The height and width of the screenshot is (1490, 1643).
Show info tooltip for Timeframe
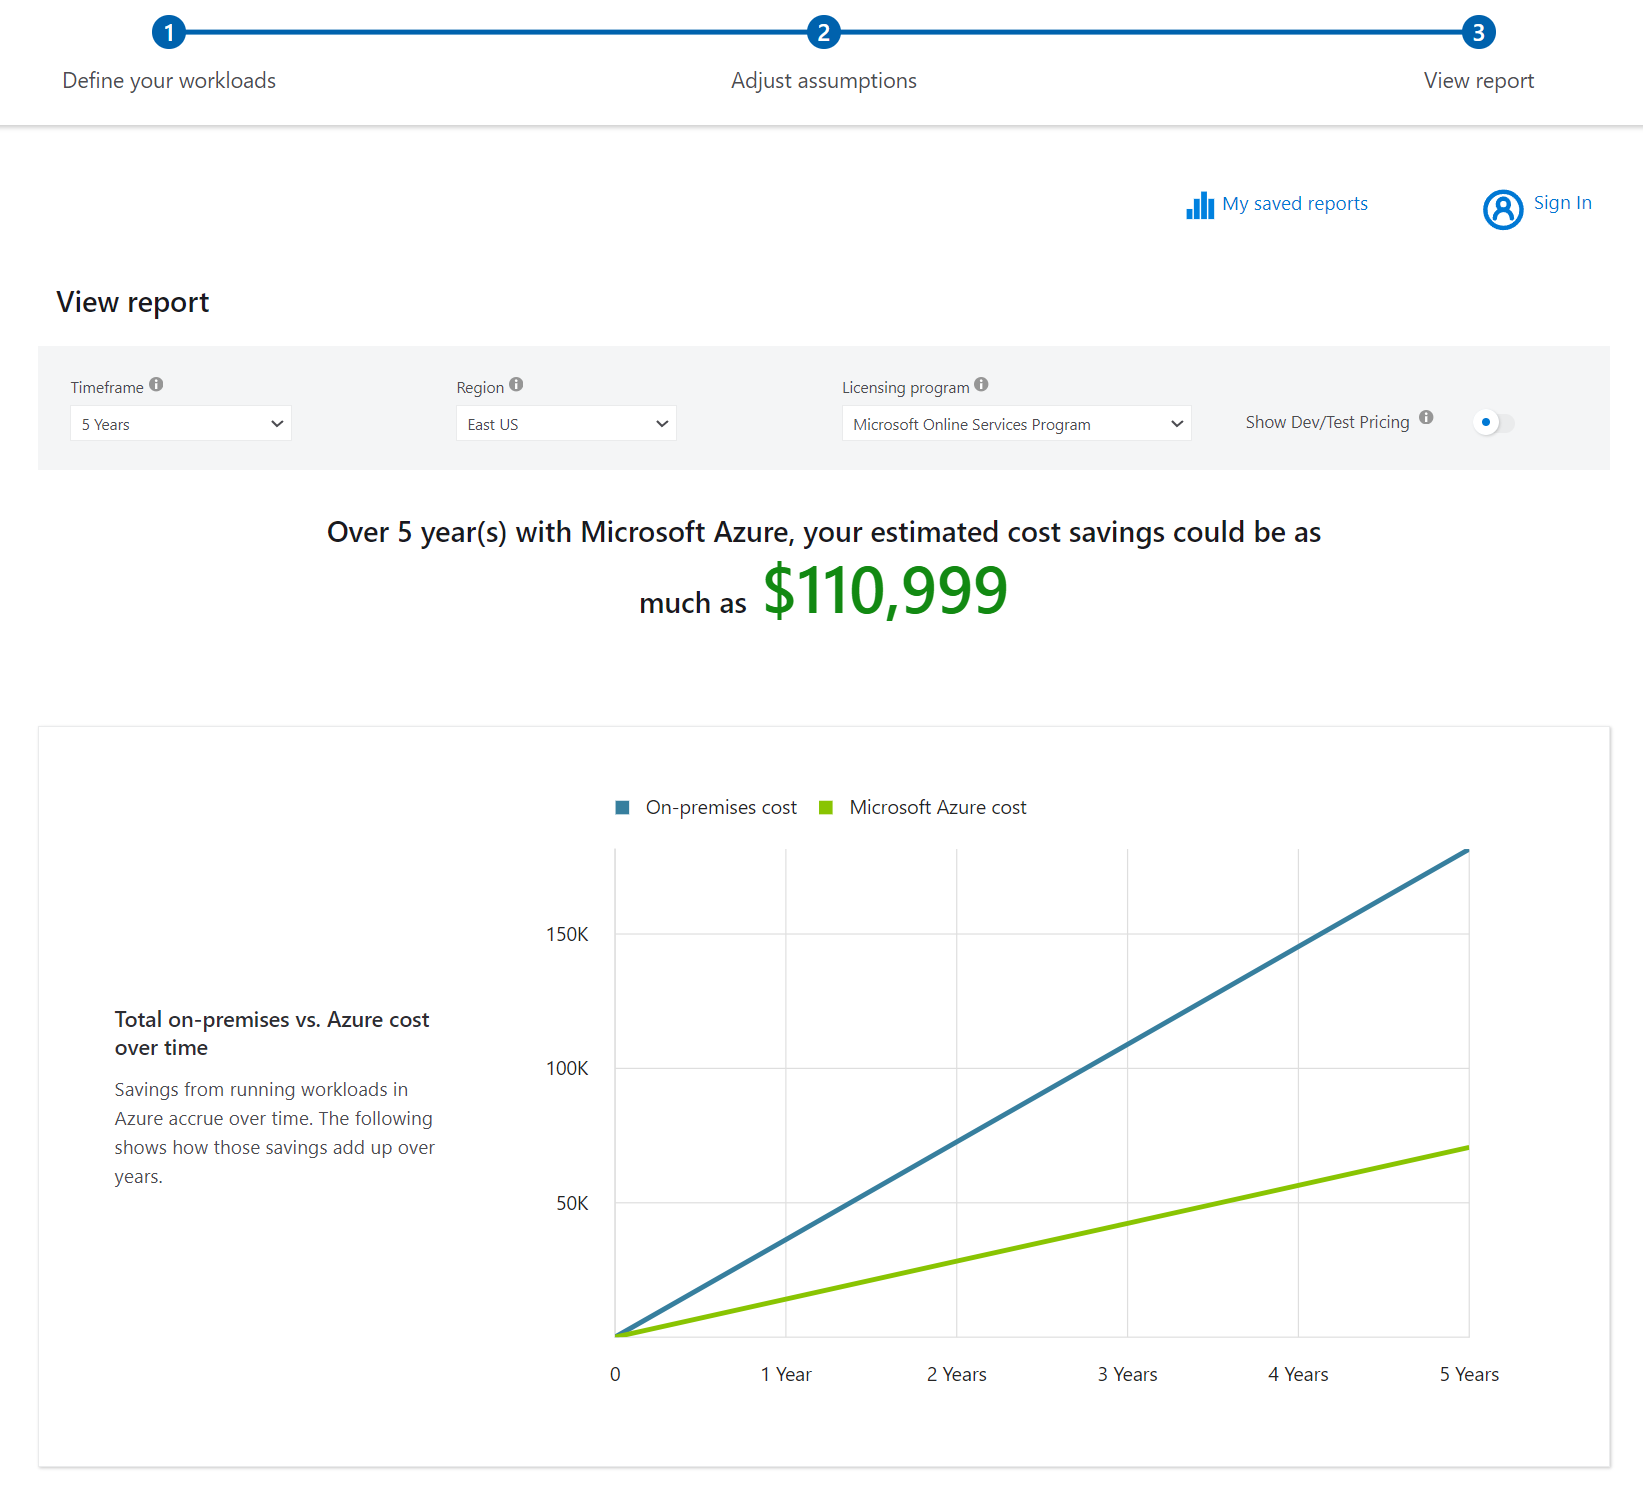pos(156,384)
